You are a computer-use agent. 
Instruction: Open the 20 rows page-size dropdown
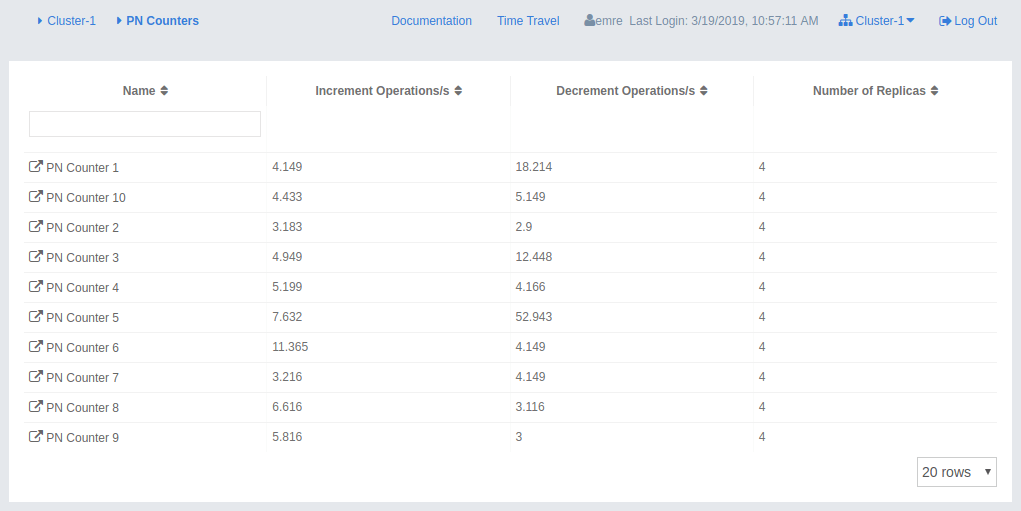(x=956, y=472)
